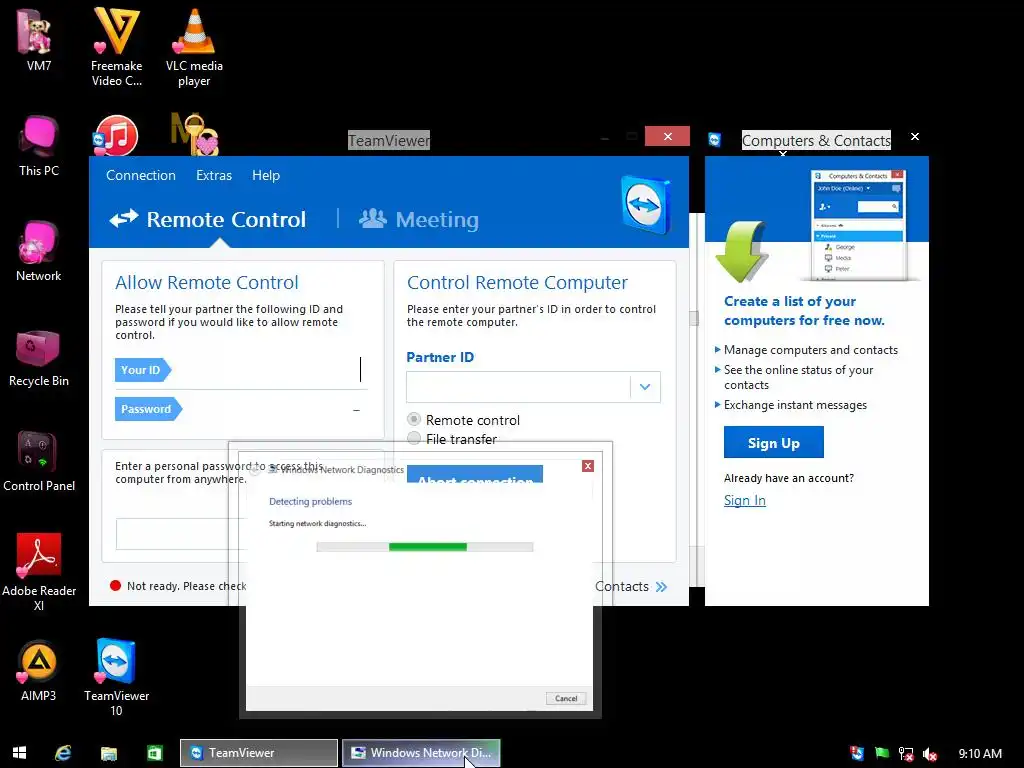Image resolution: width=1024 pixels, height=768 pixels.
Task: Click the Sign In link
Action: pyautogui.click(x=744, y=500)
